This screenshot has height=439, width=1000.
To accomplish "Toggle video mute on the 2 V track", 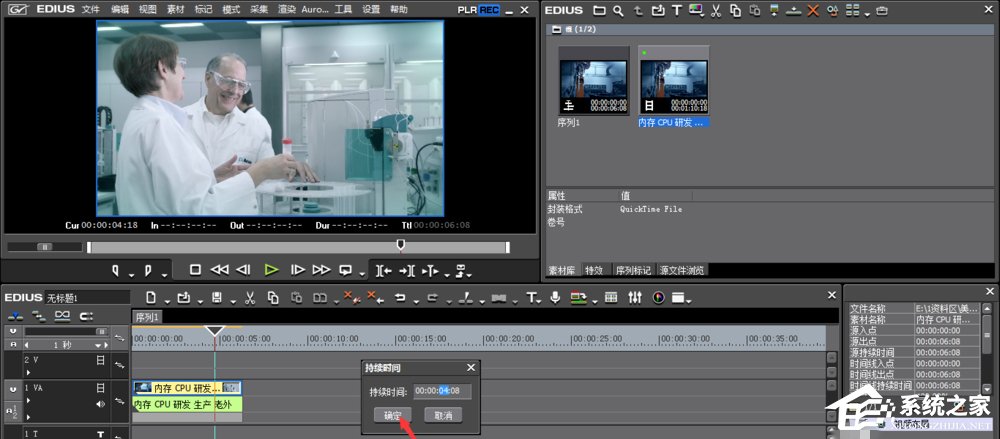I will [x=100, y=360].
